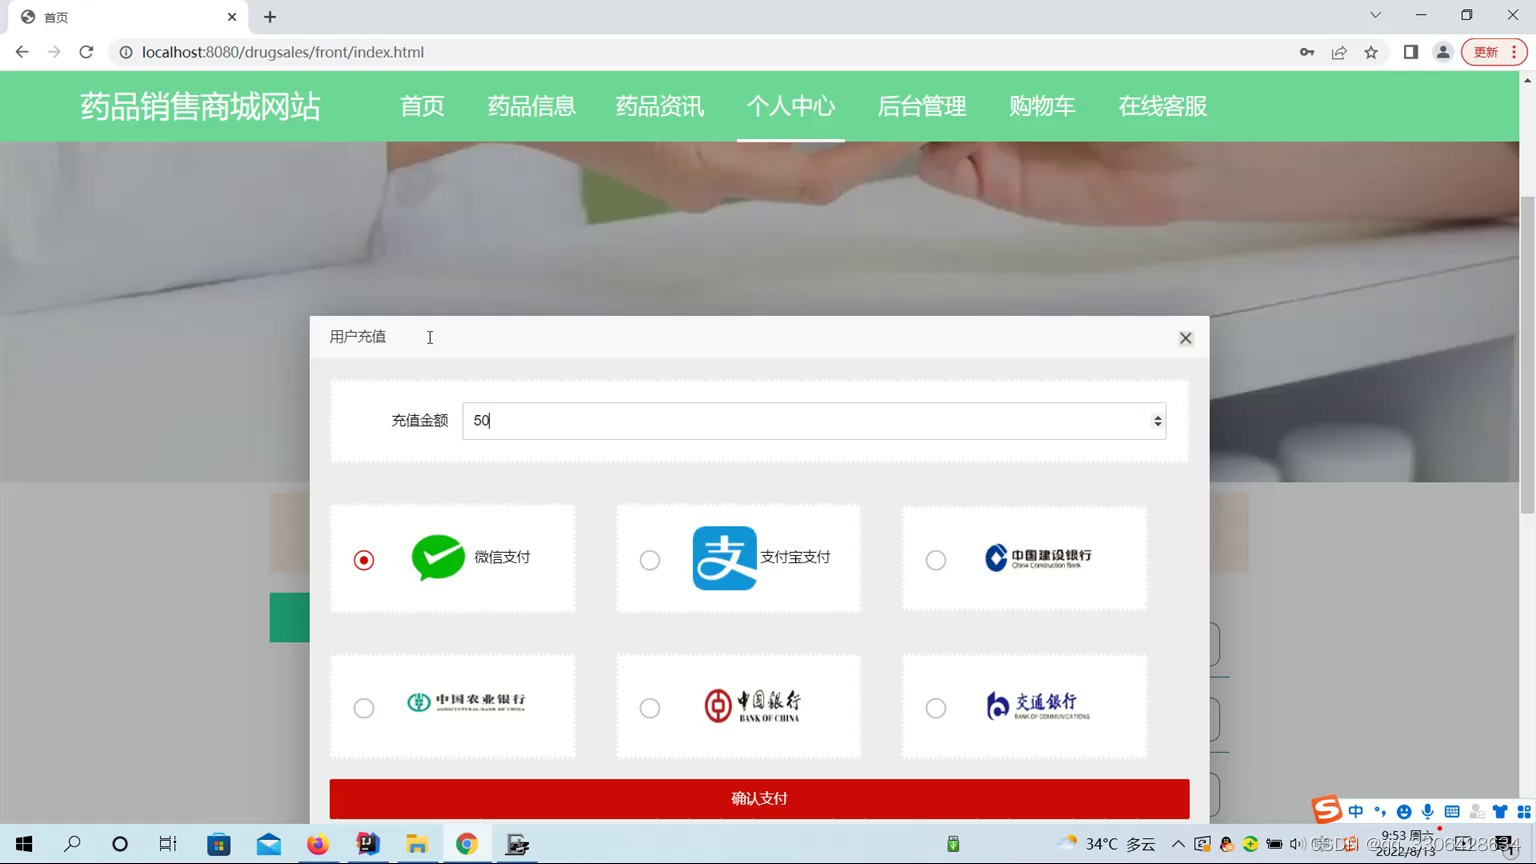Click the China Construction Bank logo

[1038, 557]
